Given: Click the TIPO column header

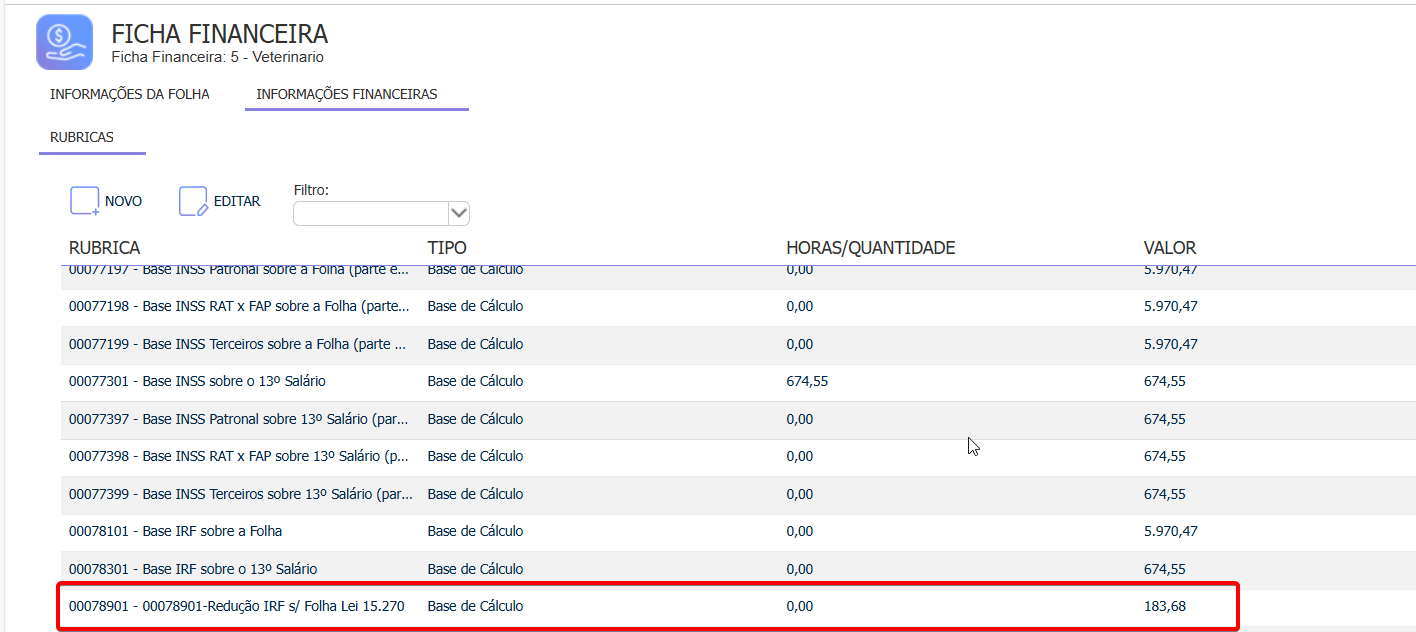Looking at the screenshot, I should tap(447, 248).
